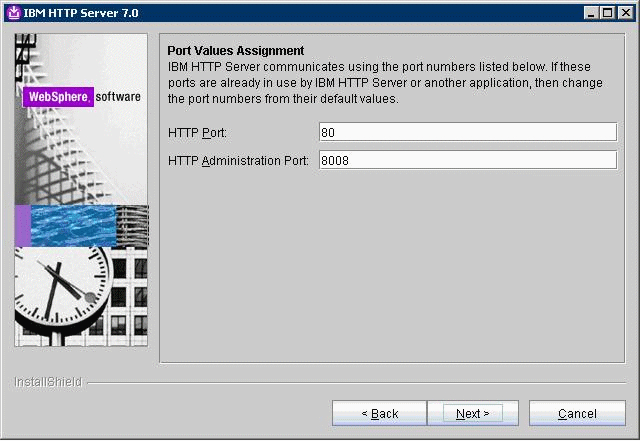
Task: Click the 'IBM HTTP Server 7.0' title text
Action: click(81, 13)
